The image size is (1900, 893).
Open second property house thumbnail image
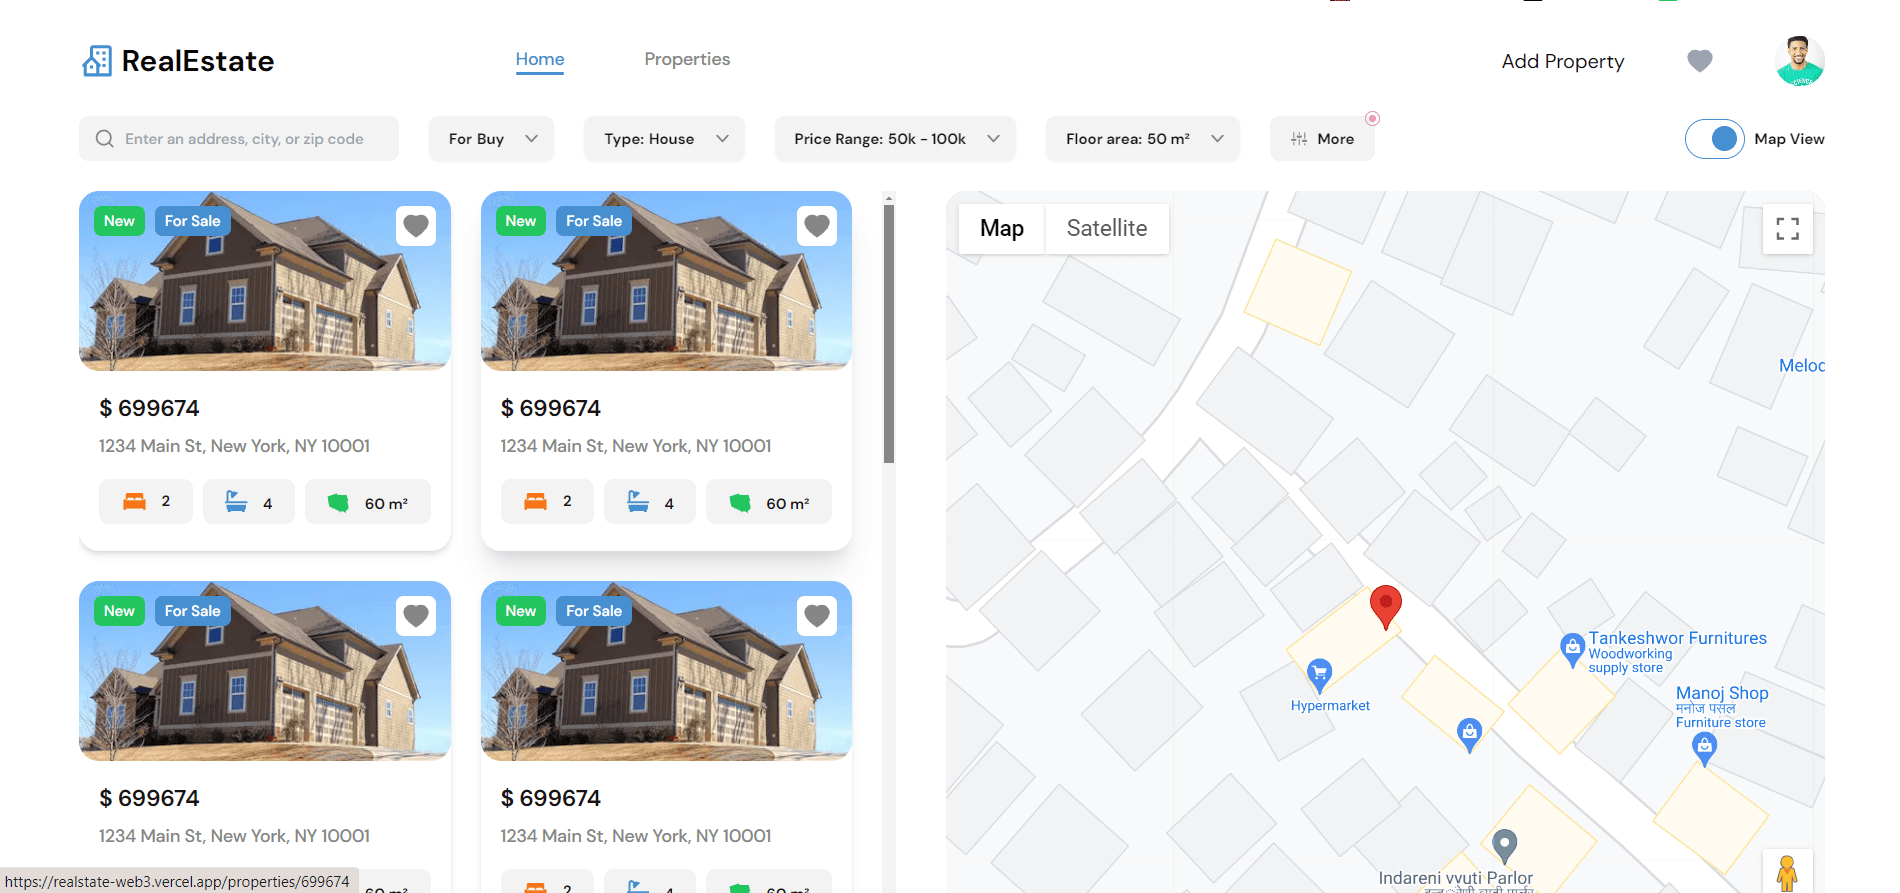point(666,281)
